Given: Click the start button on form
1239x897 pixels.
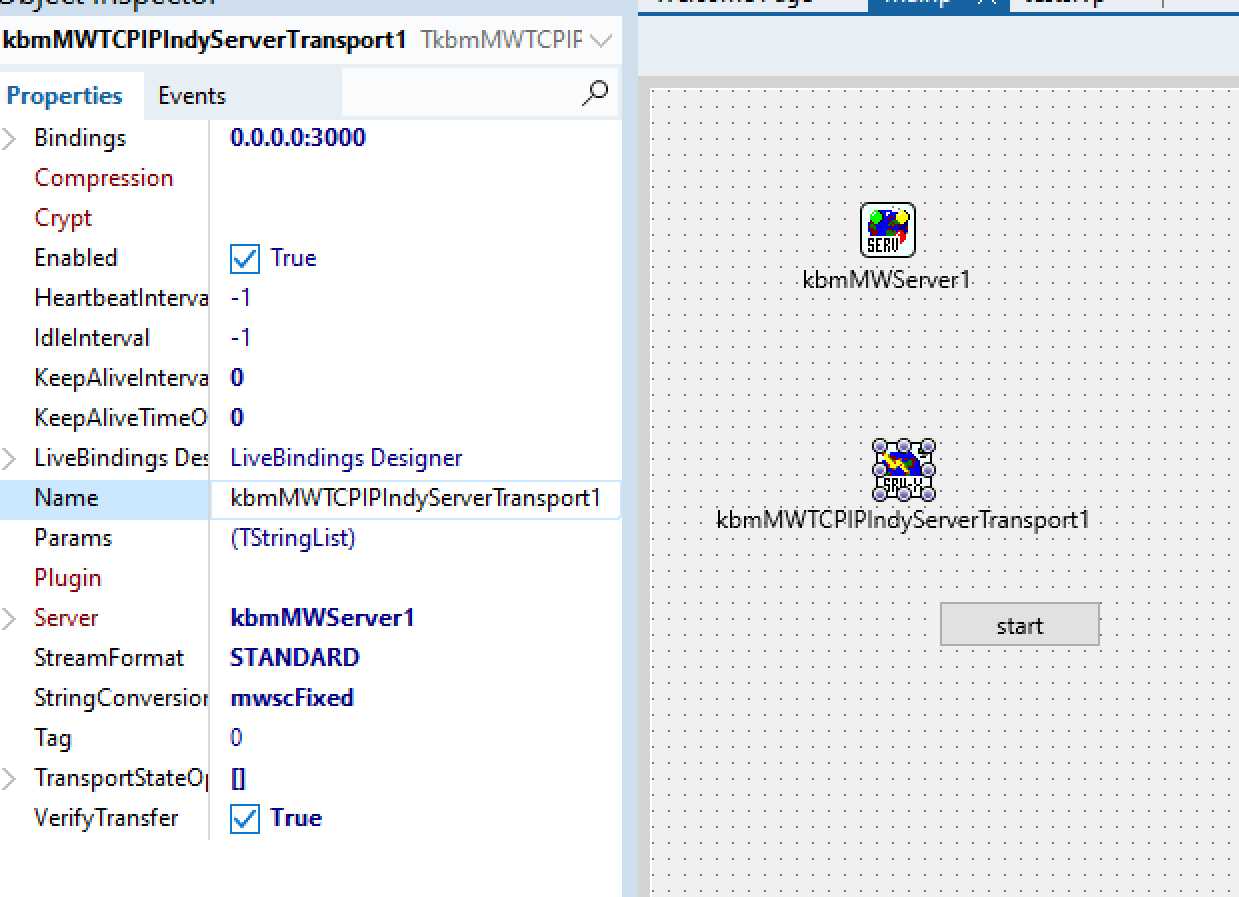Looking at the screenshot, I should 1020,625.
